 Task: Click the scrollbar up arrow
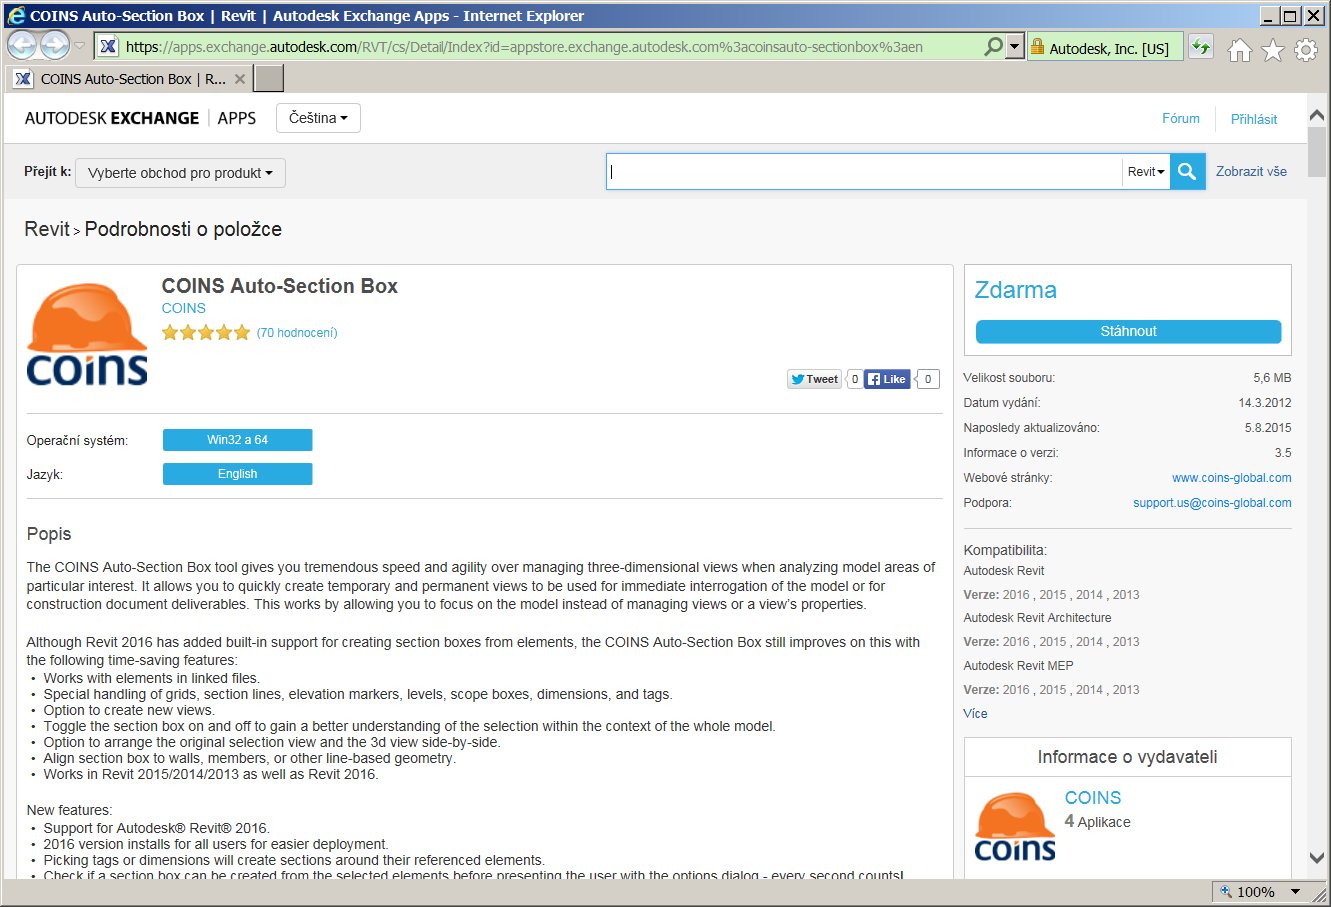click(x=1316, y=115)
